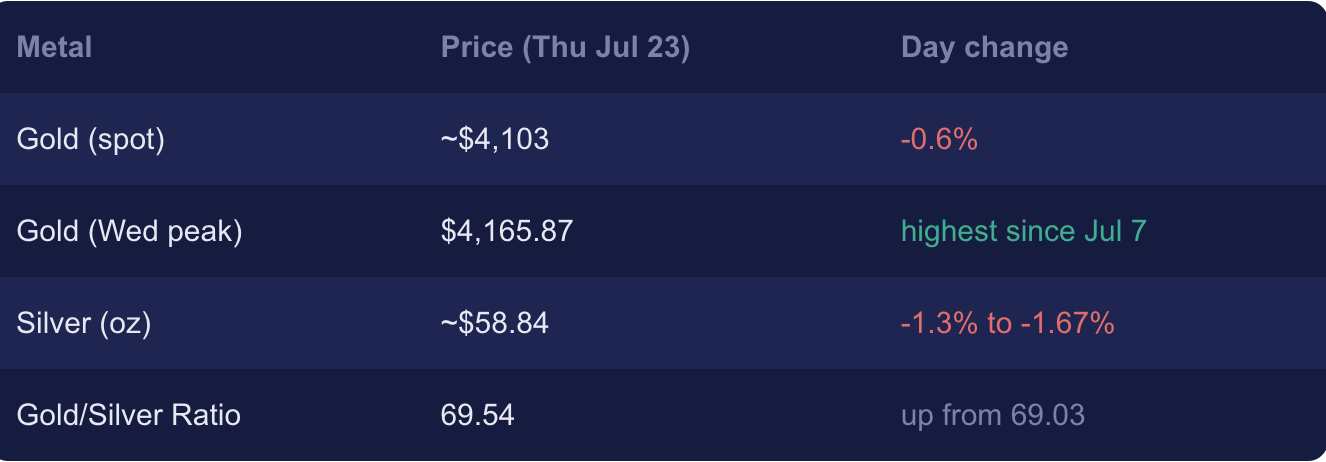Click the -1.3% to -1.67% change value

tap(1007, 323)
